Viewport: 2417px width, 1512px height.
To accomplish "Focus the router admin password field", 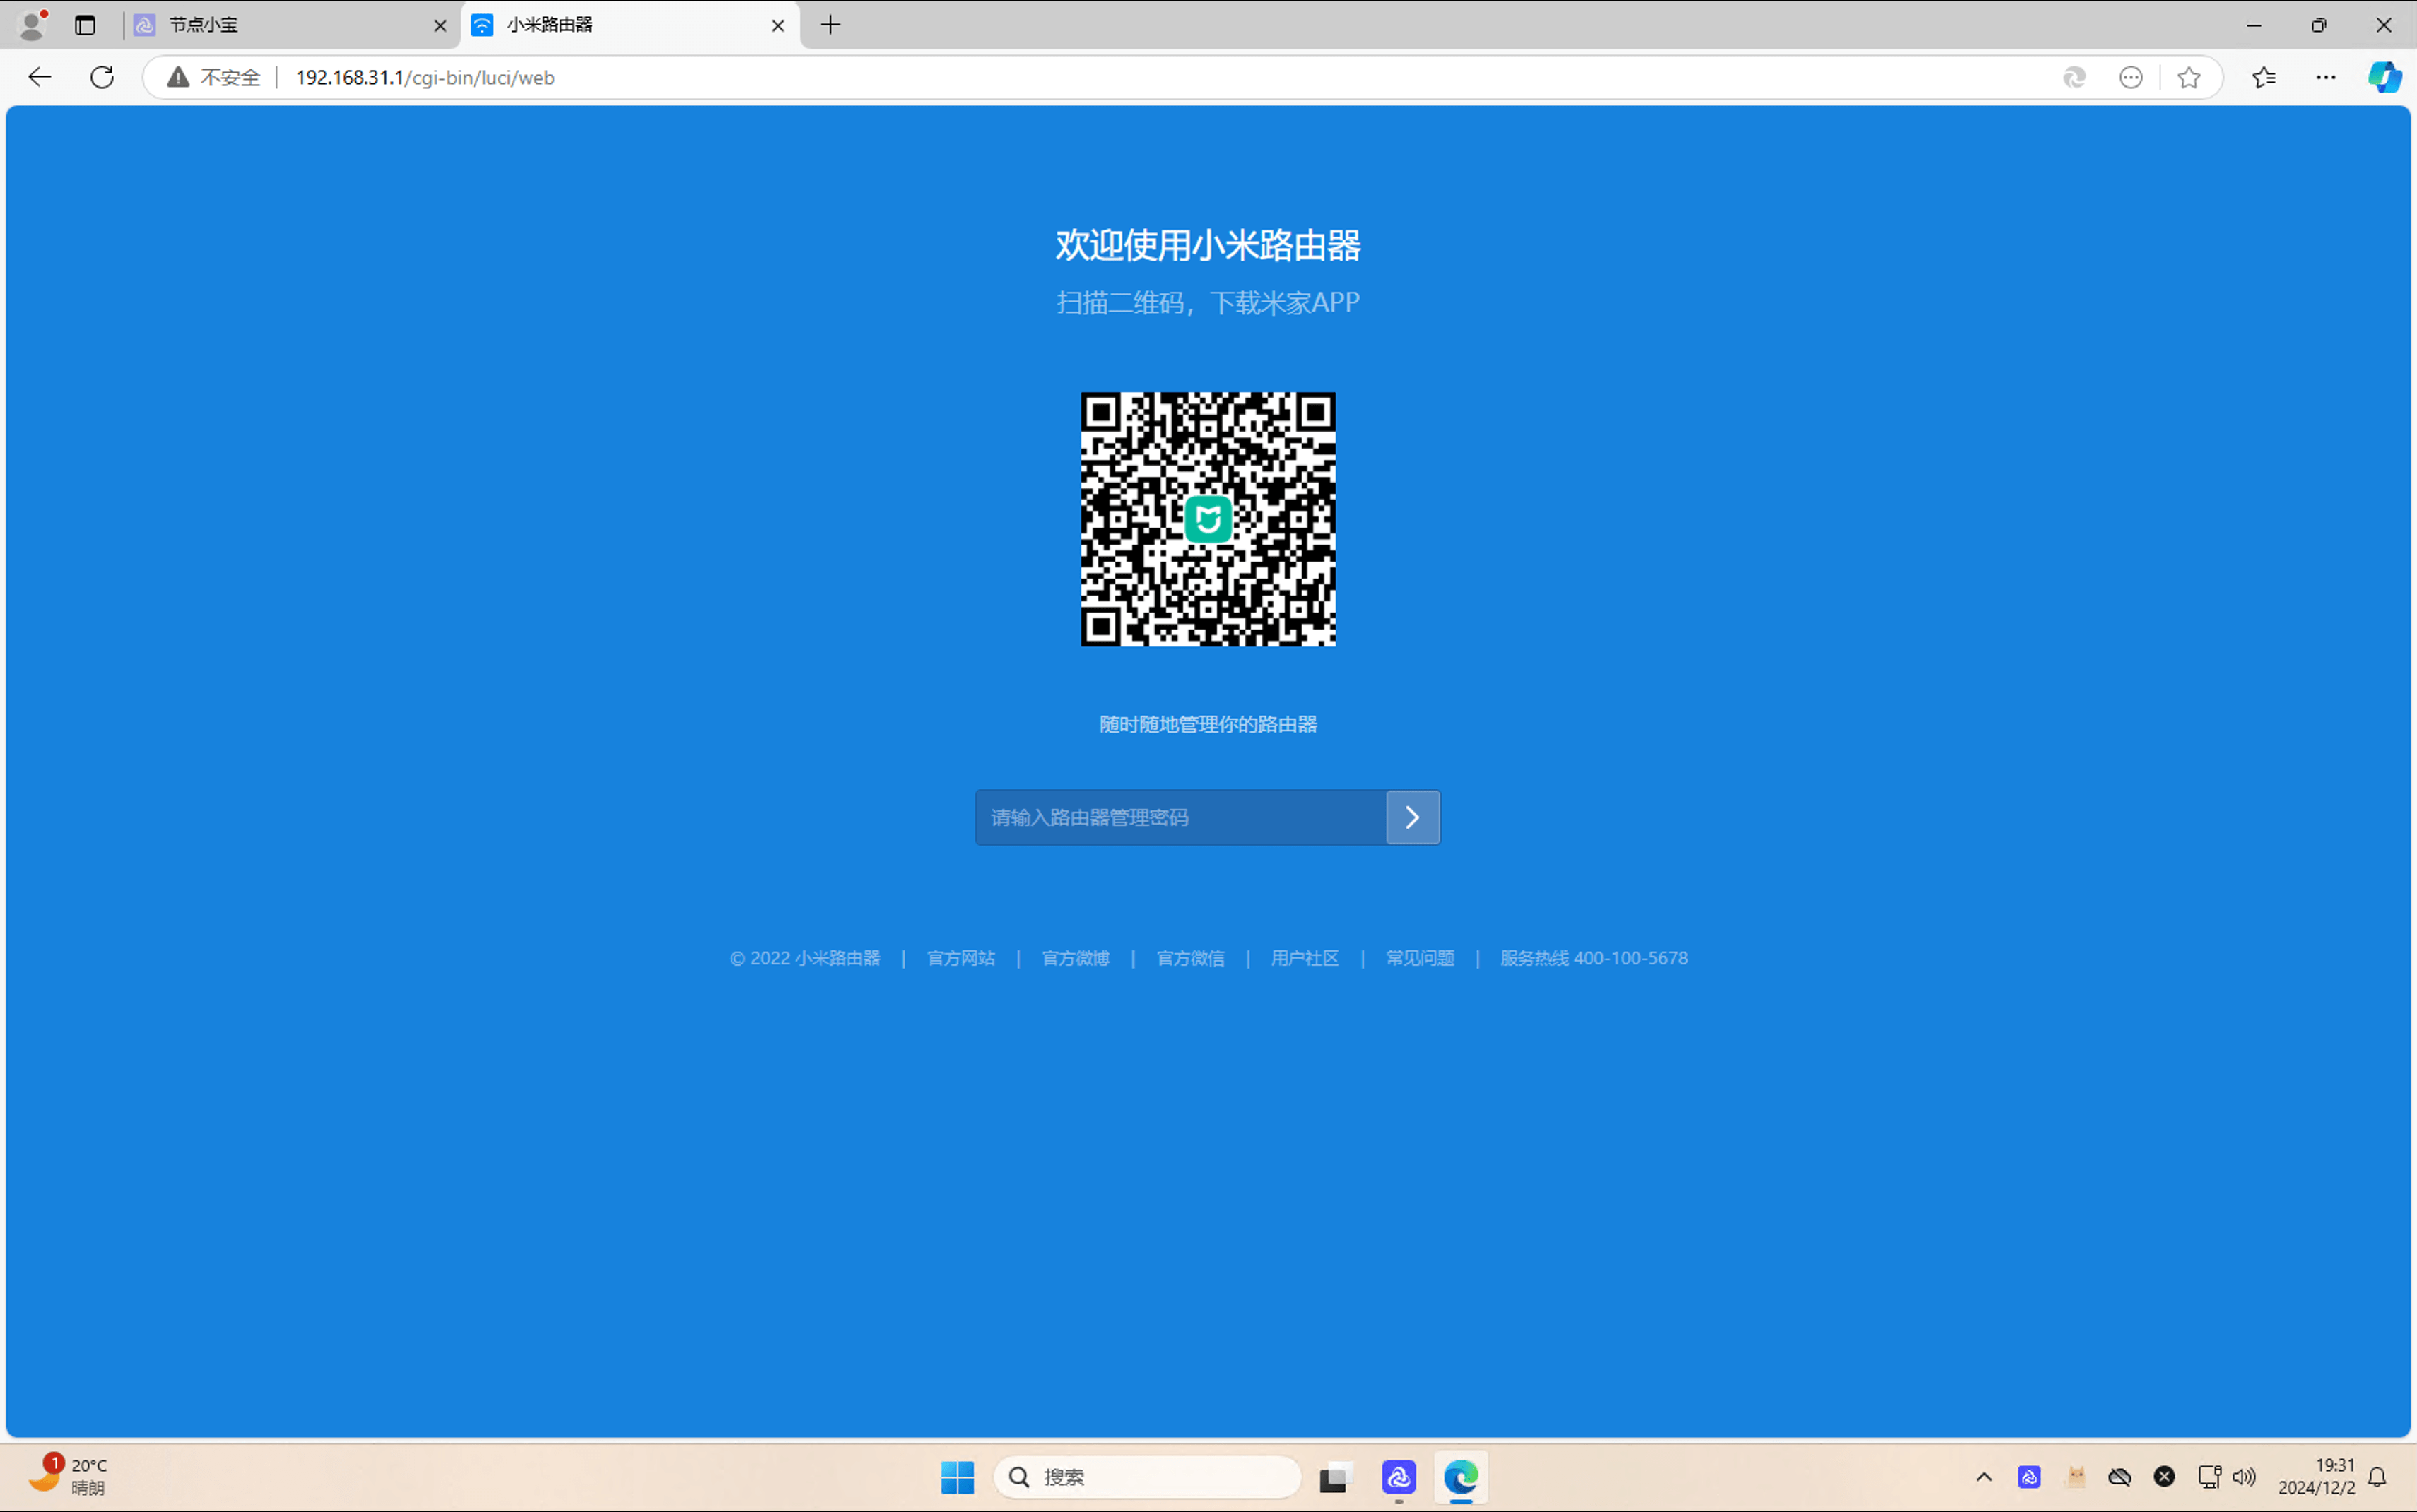I will tap(1180, 817).
